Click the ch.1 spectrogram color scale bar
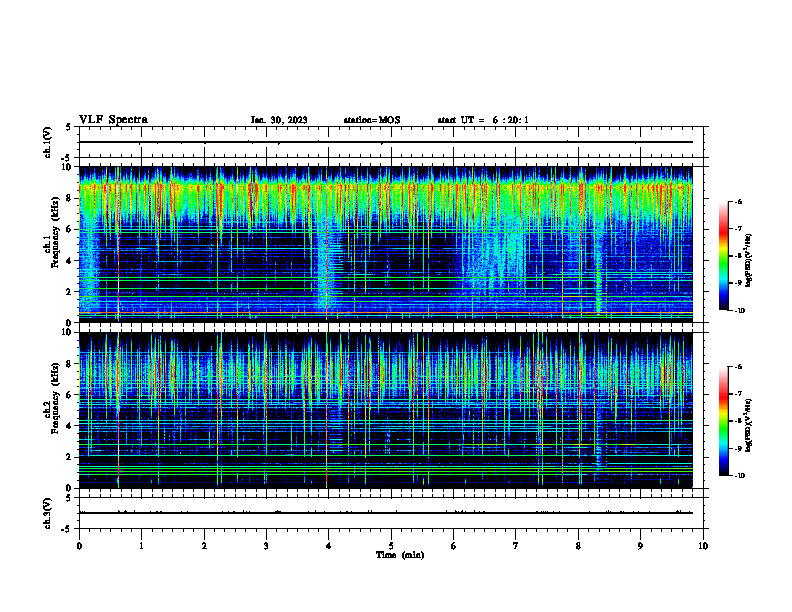The width and height of the screenshot is (792, 612). click(724, 256)
